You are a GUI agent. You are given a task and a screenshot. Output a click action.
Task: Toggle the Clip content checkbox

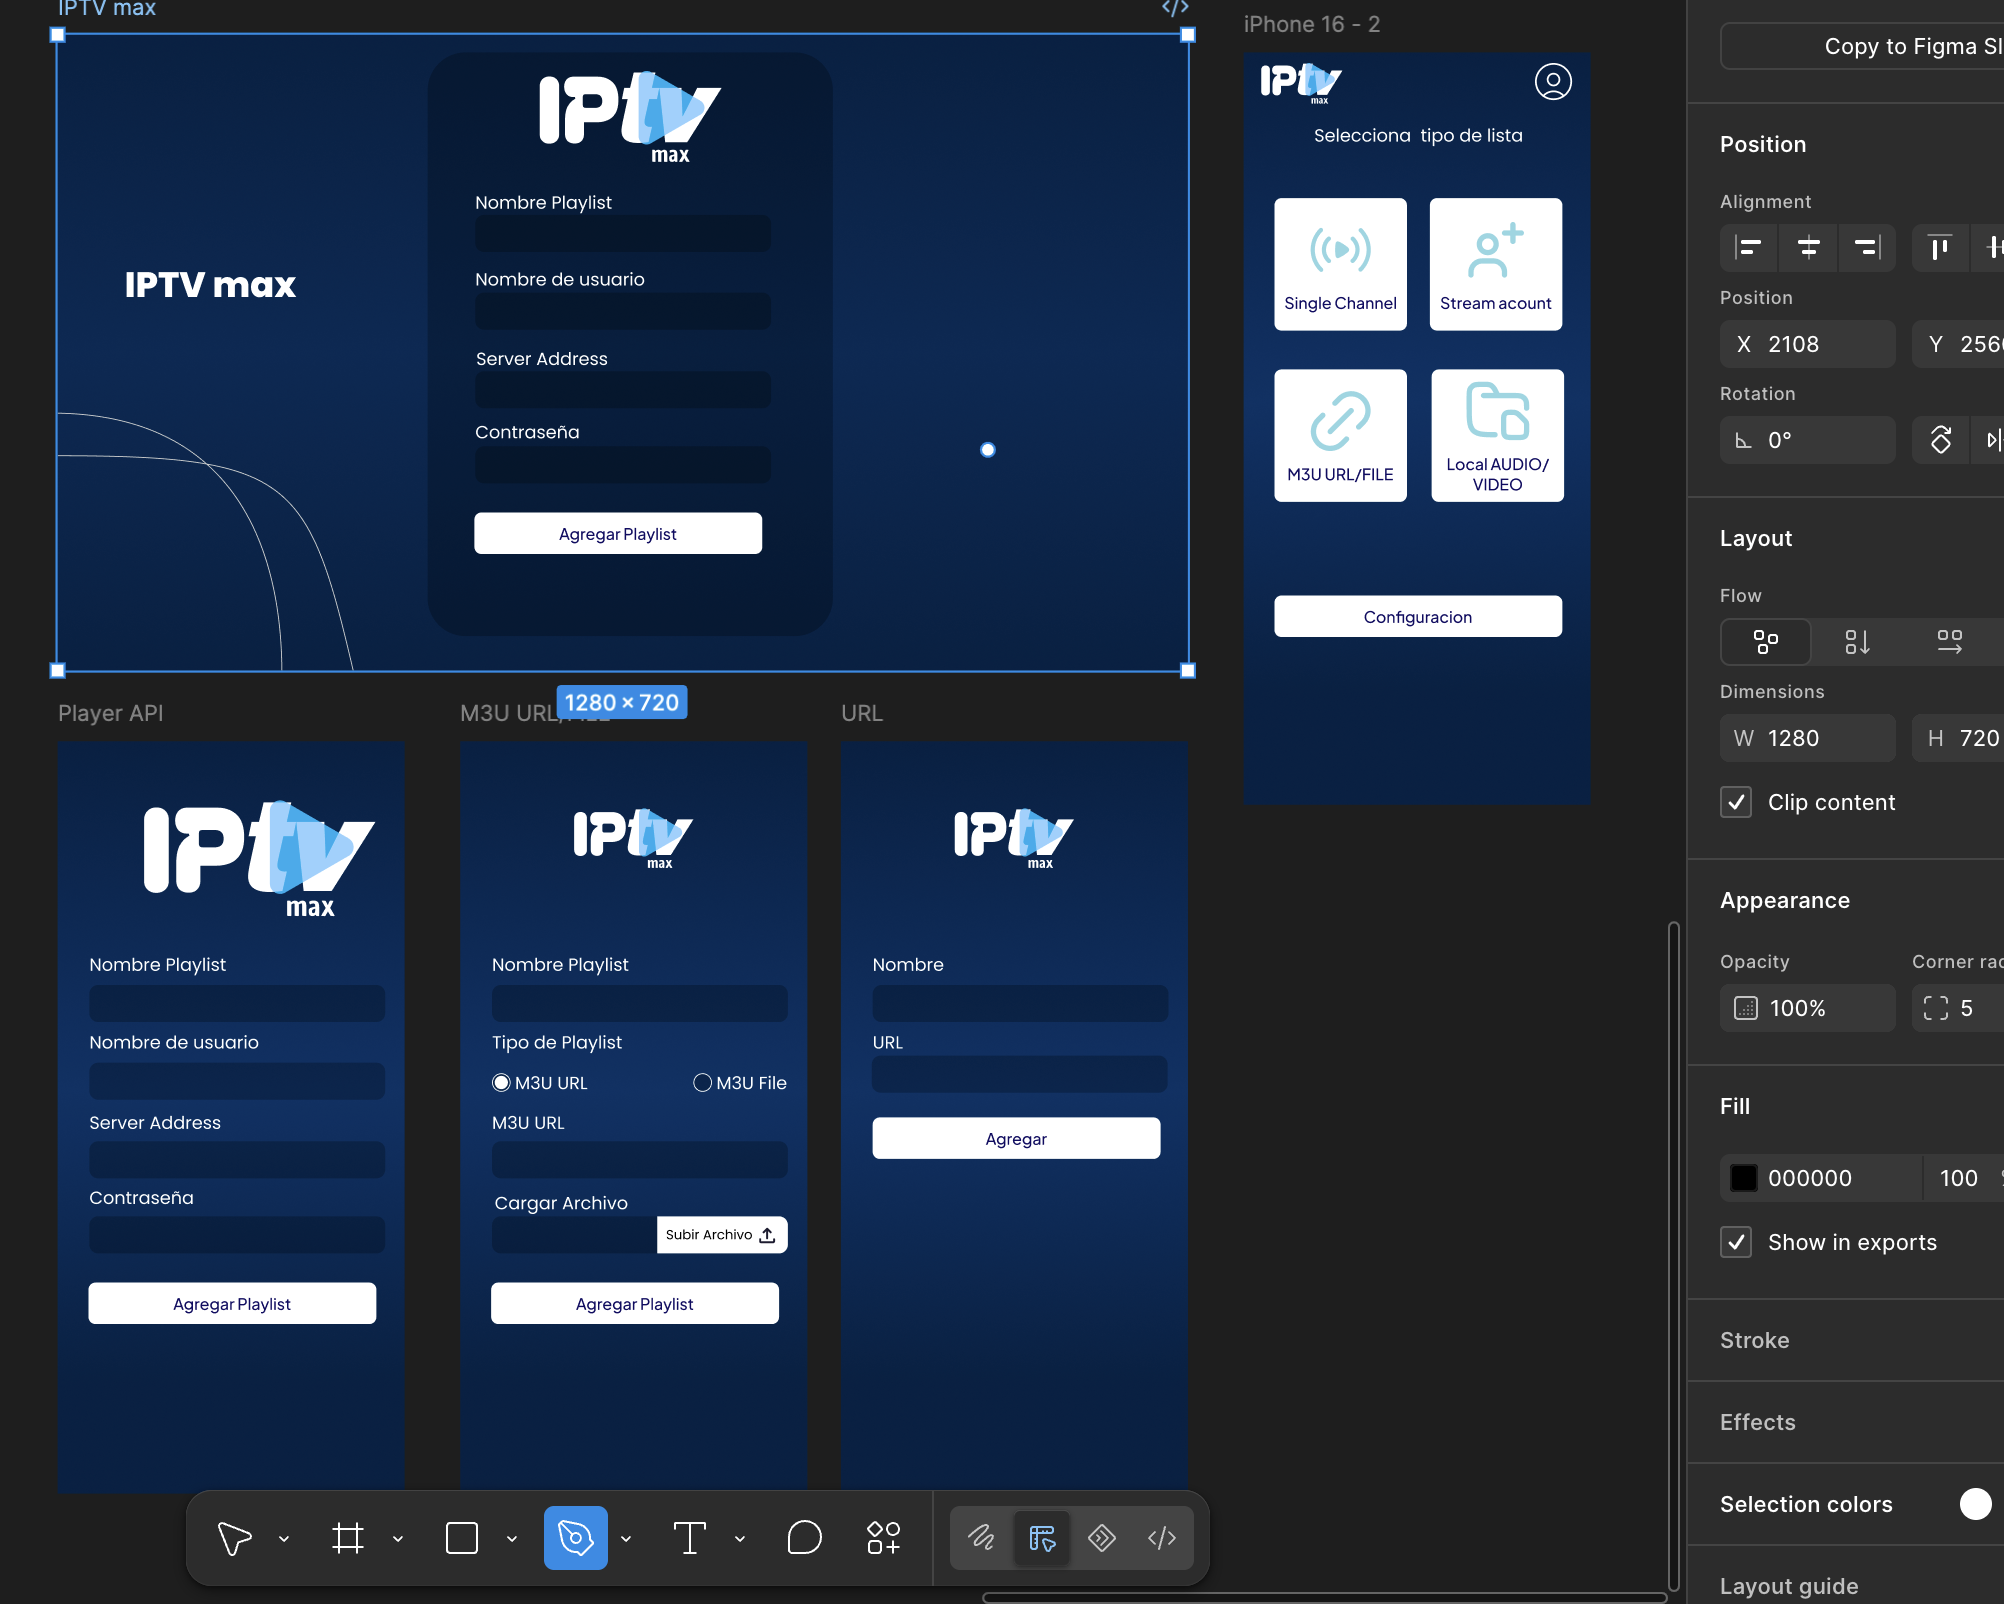[x=1736, y=802]
